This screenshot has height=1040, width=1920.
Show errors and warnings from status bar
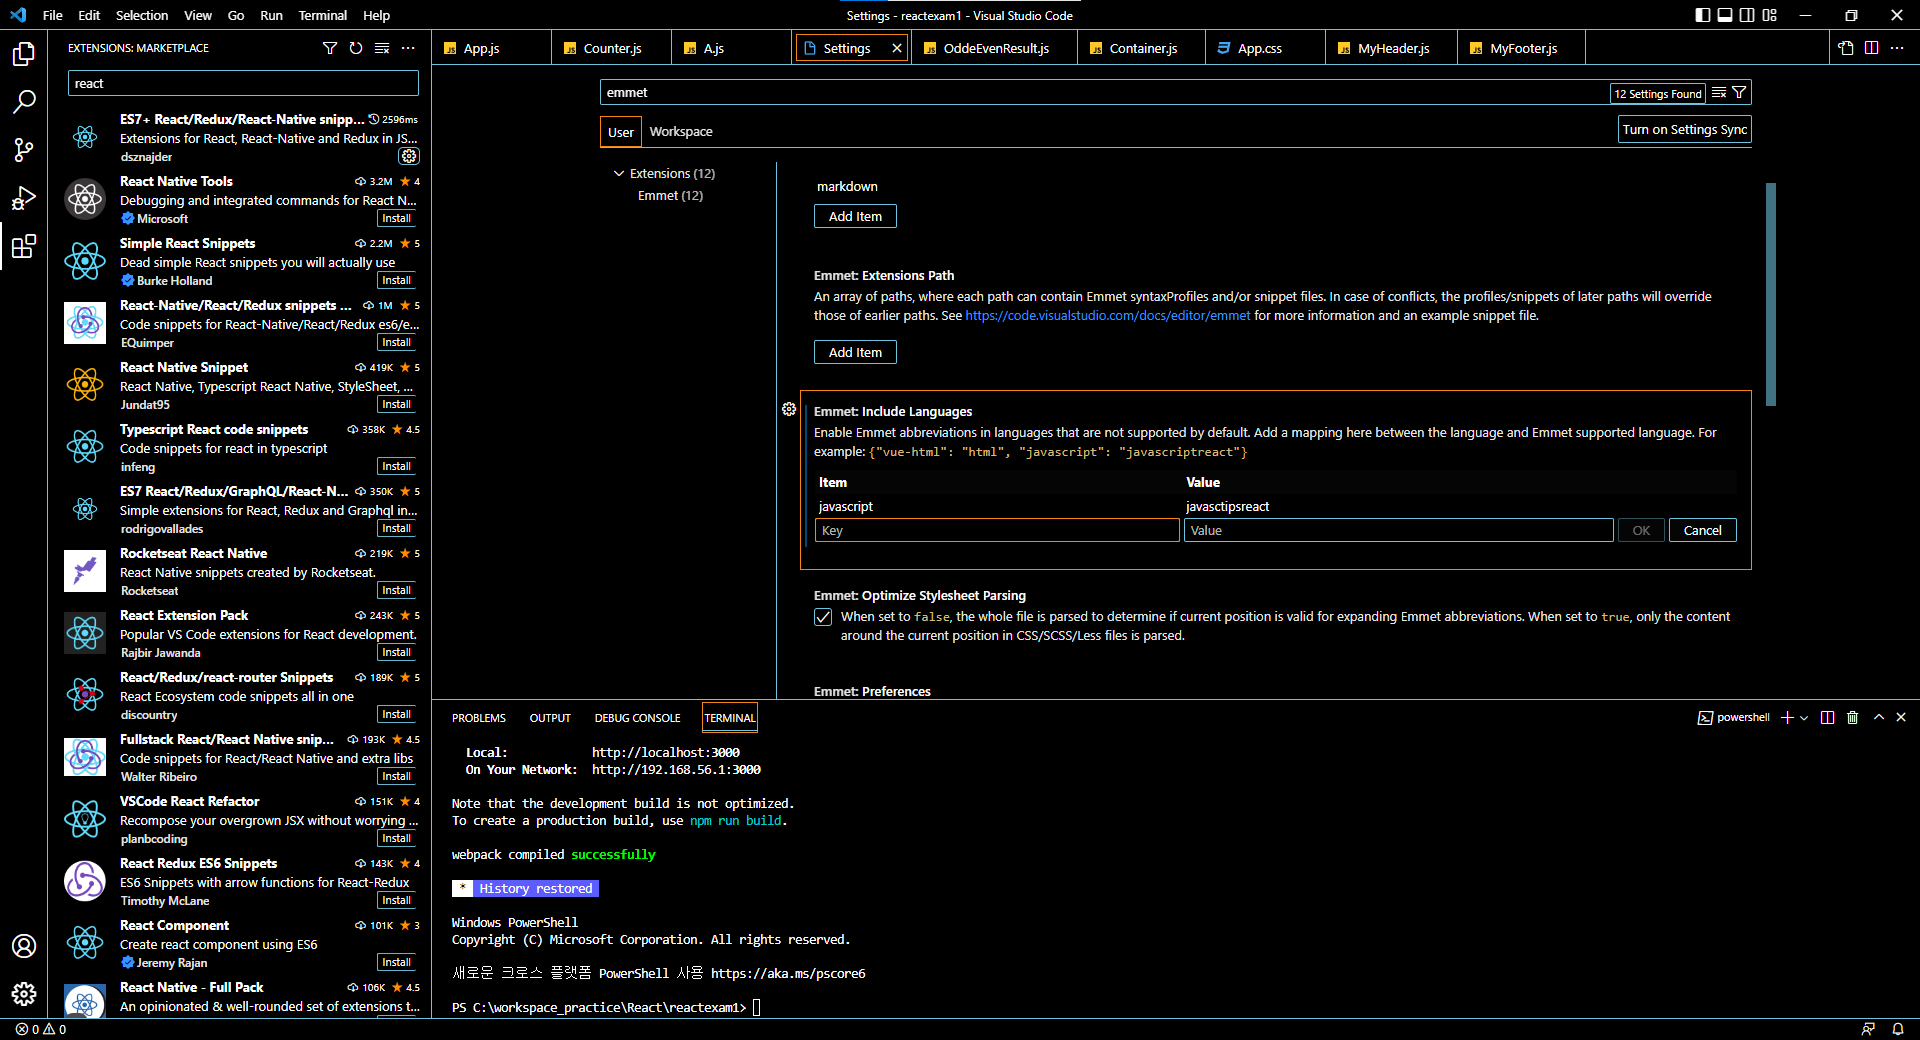click(41, 1029)
